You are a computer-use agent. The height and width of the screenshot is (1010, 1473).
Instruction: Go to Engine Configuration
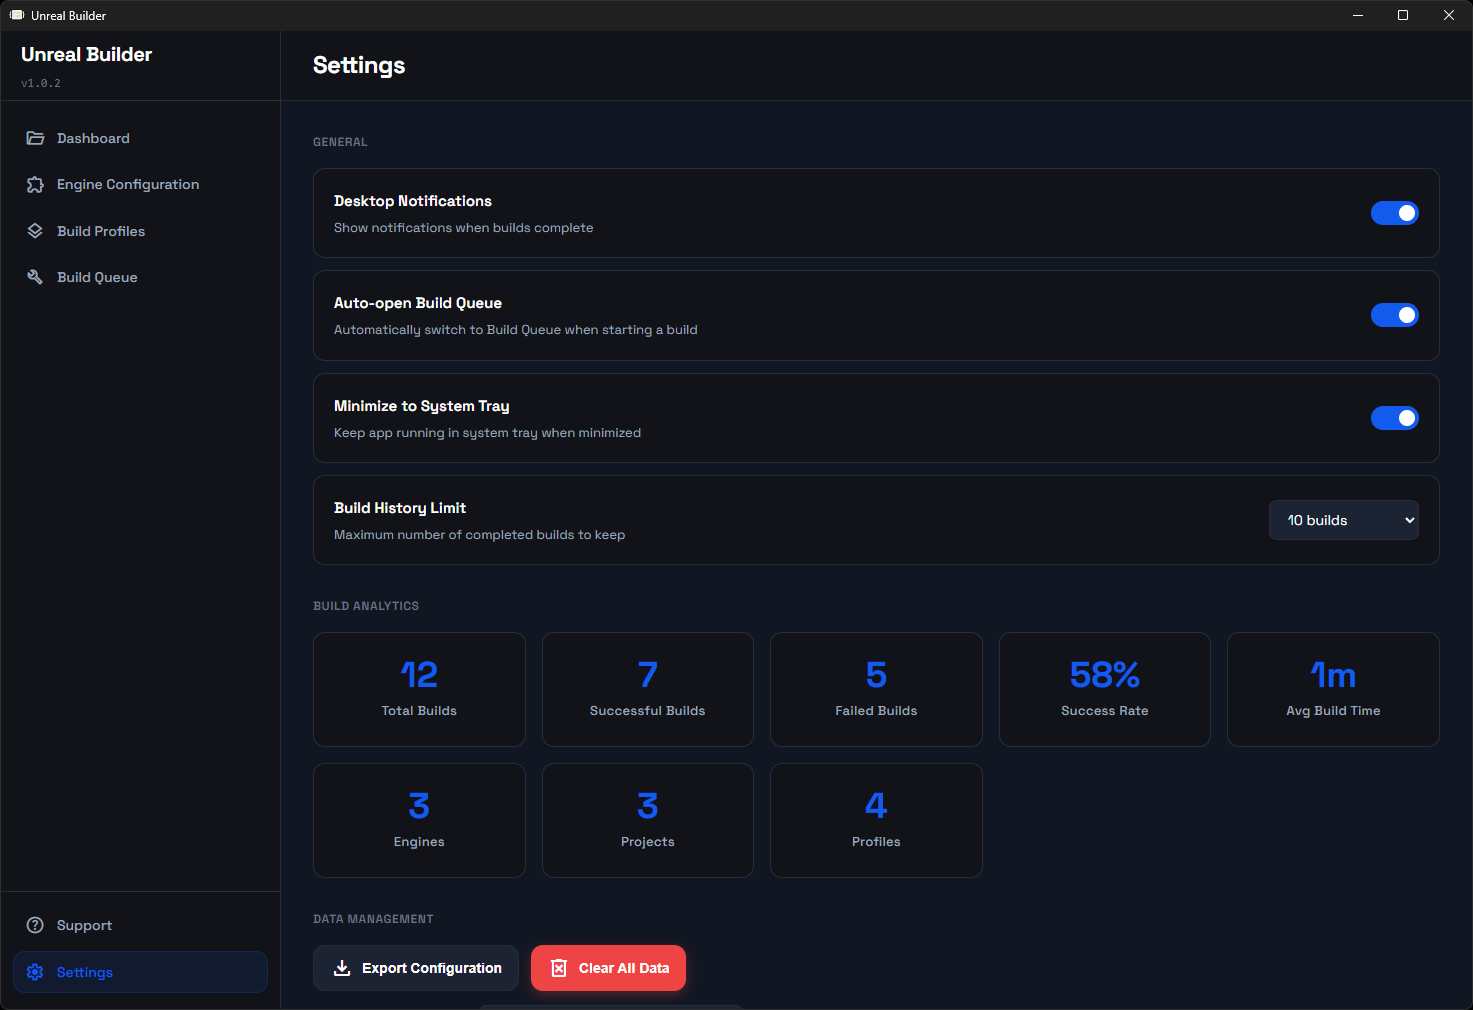point(140,184)
